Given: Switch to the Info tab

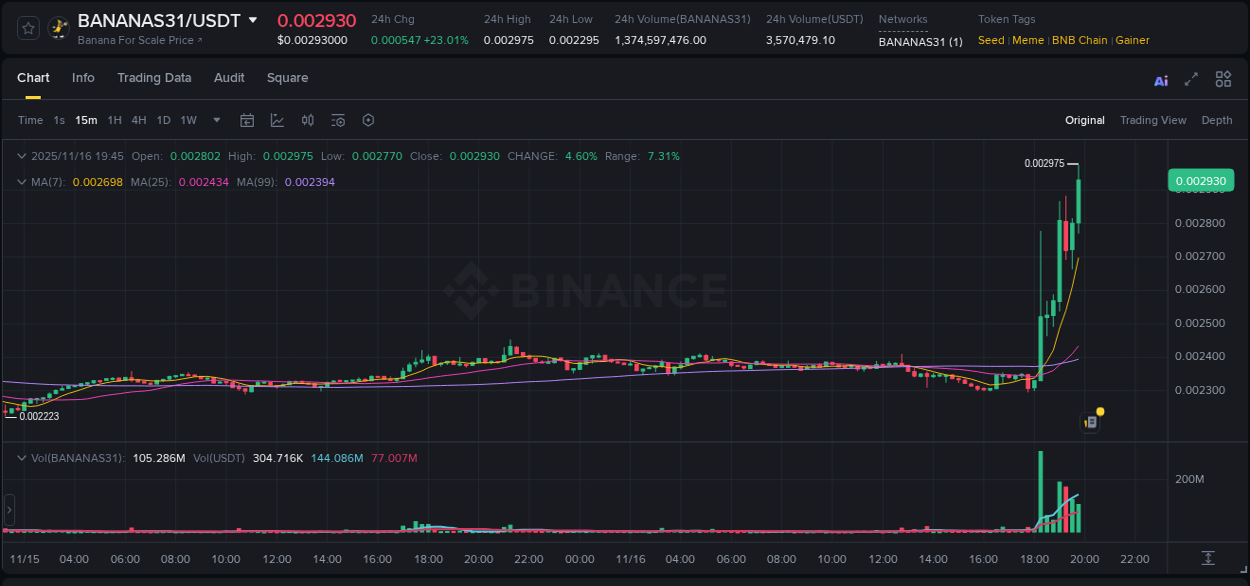Looking at the screenshot, I should click(83, 78).
